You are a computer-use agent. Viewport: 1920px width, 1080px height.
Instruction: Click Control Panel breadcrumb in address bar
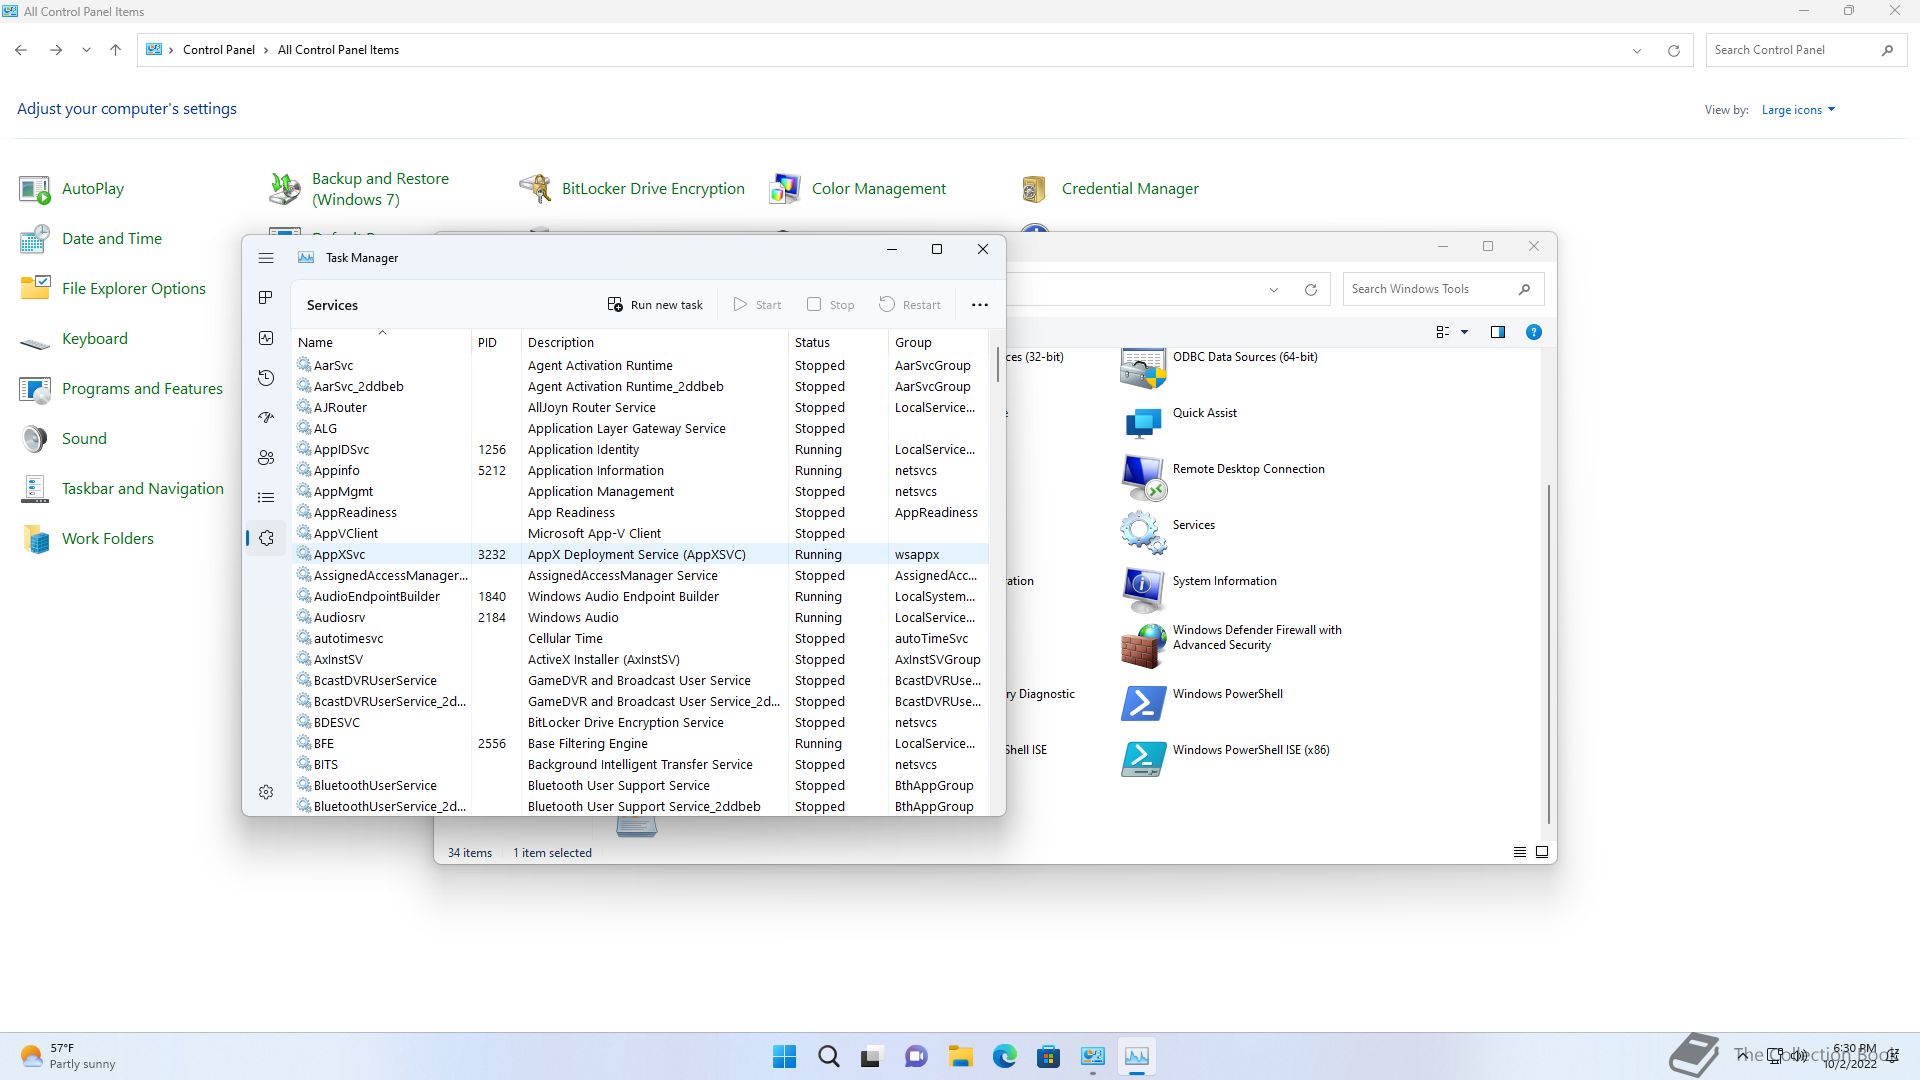[218, 50]
